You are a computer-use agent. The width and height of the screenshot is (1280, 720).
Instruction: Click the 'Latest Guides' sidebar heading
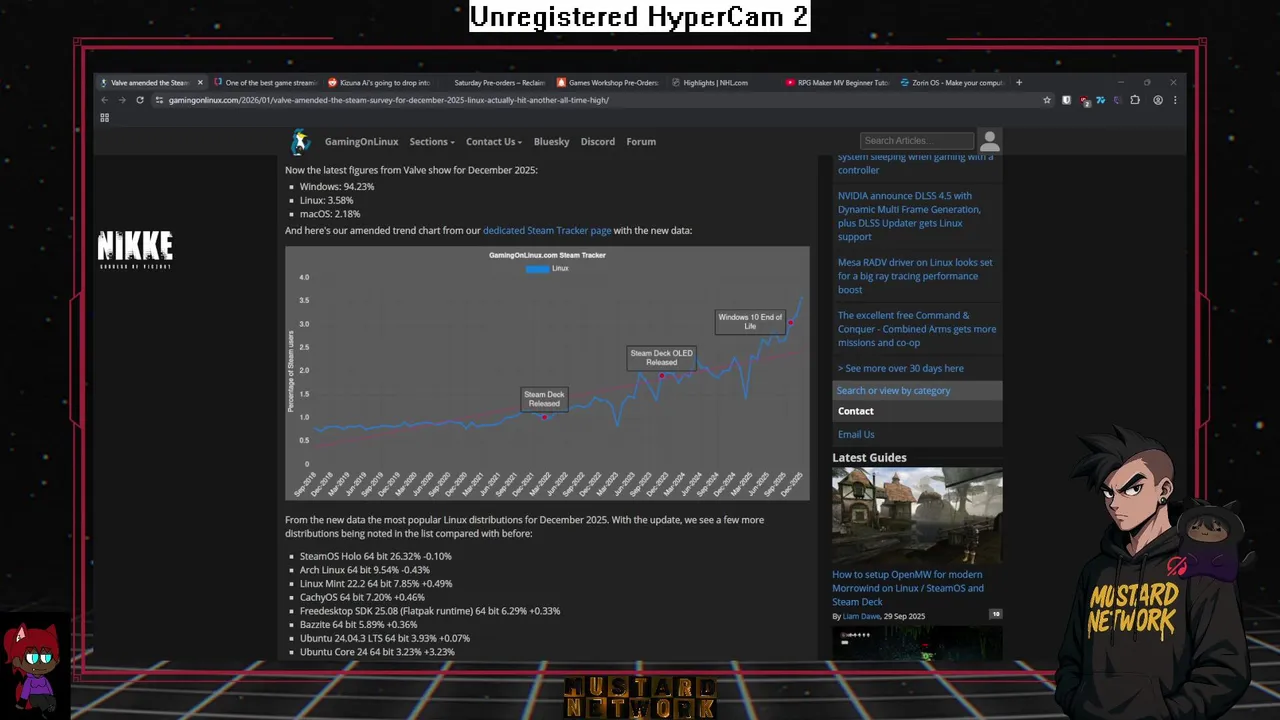tap(869, 458)
